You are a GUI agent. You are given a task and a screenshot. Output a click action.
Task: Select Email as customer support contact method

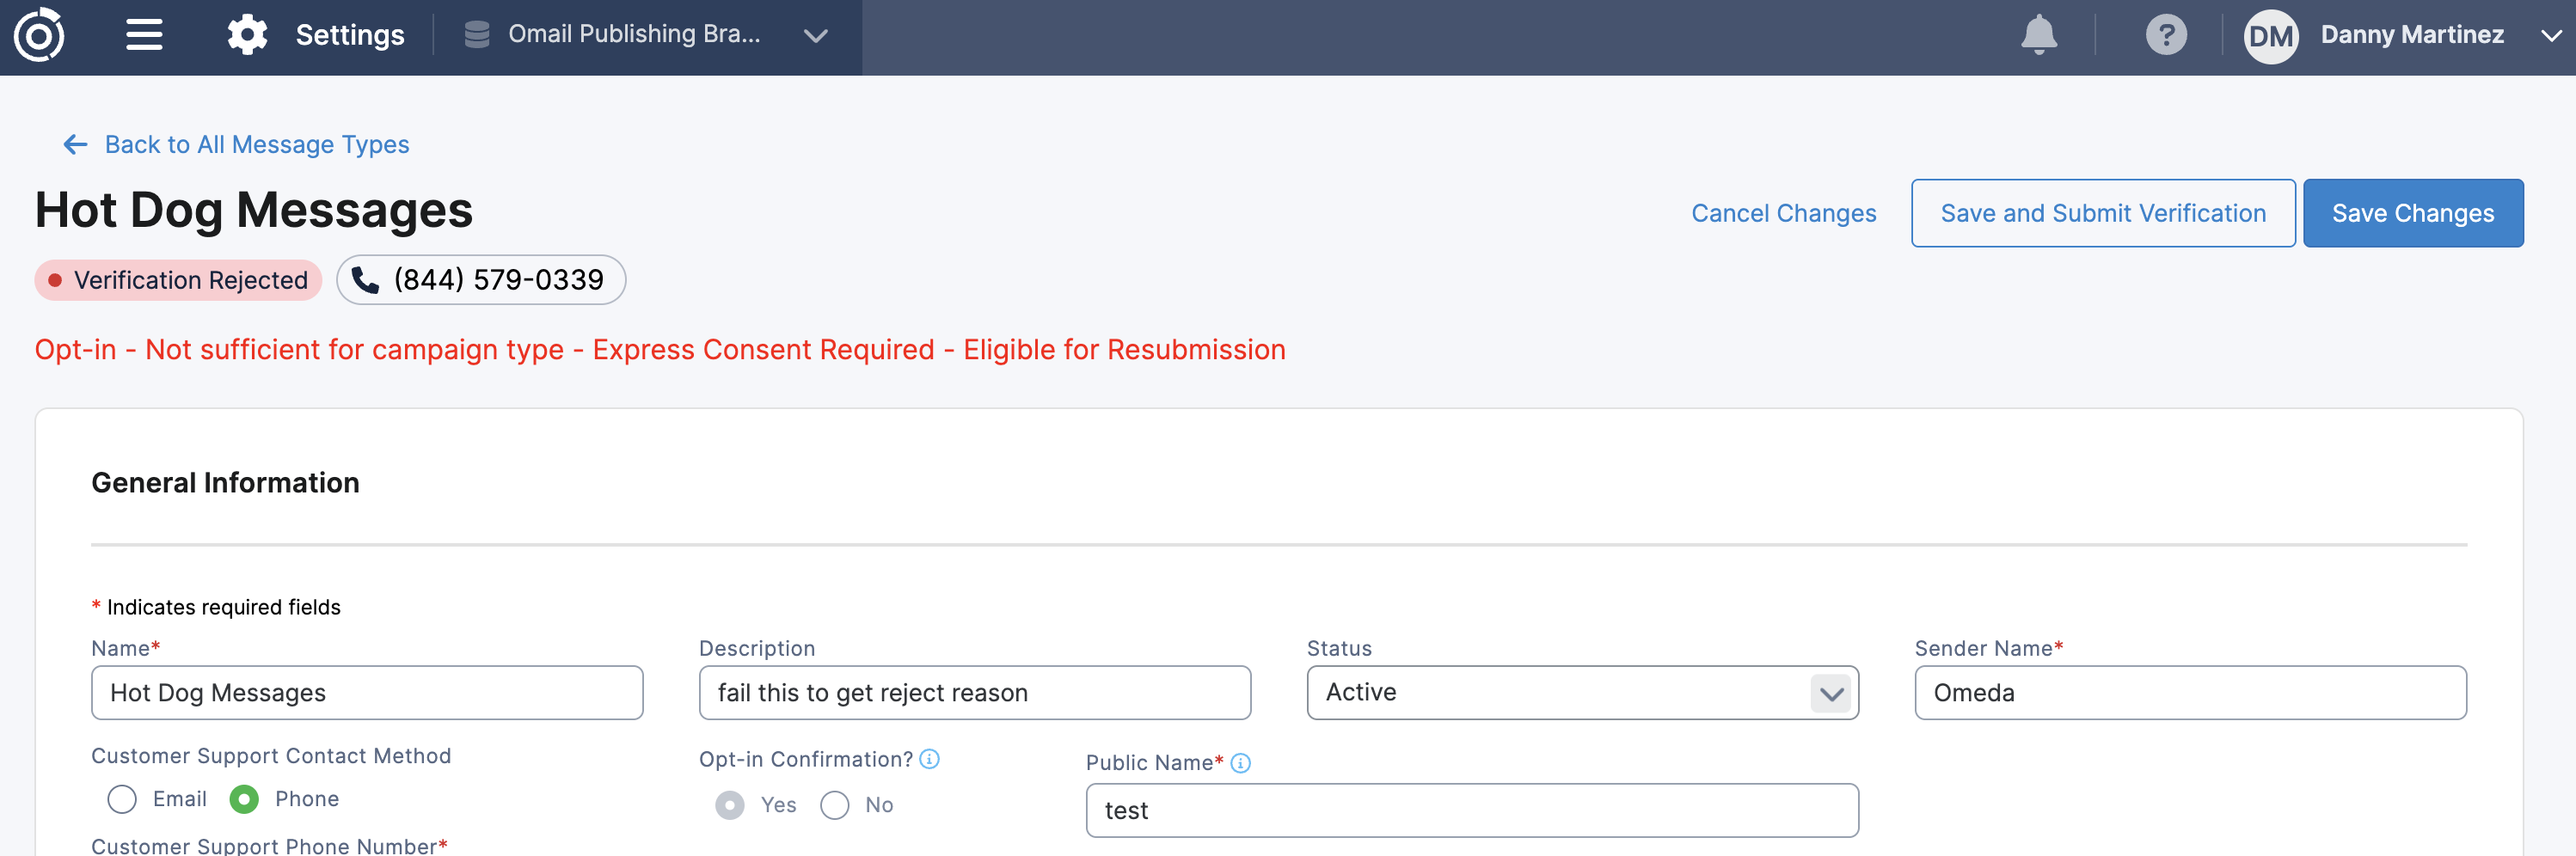122,799
